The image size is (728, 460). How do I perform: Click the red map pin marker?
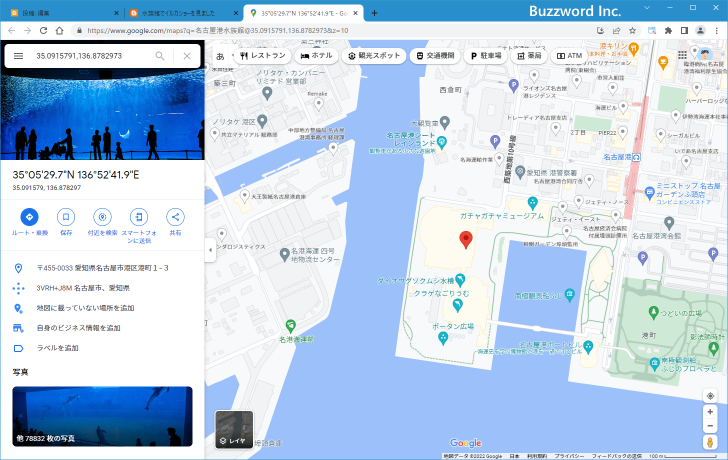466,240
